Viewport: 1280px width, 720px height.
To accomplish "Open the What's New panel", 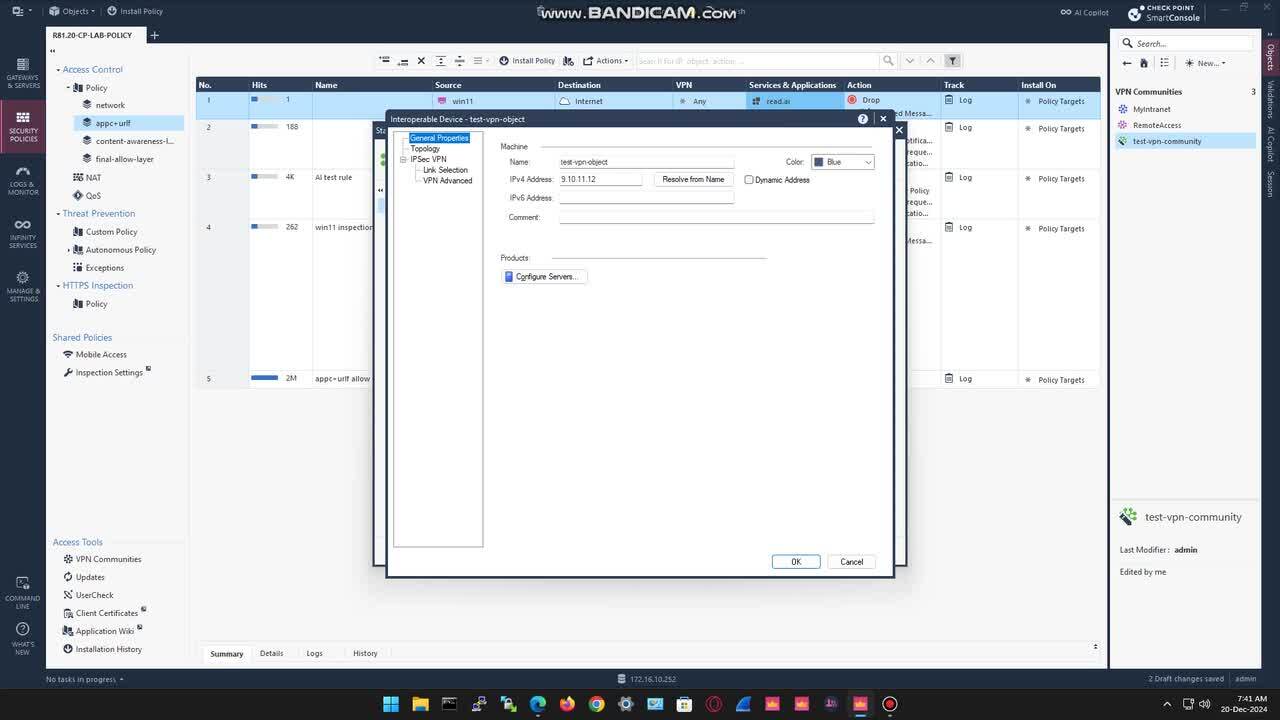I will [x=22, y=634].
